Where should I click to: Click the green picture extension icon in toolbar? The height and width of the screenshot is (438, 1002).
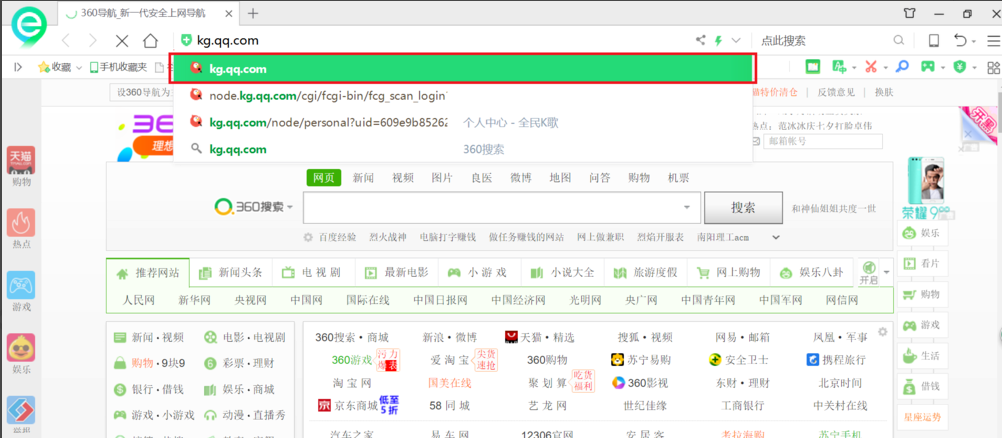tap(812, 66)
